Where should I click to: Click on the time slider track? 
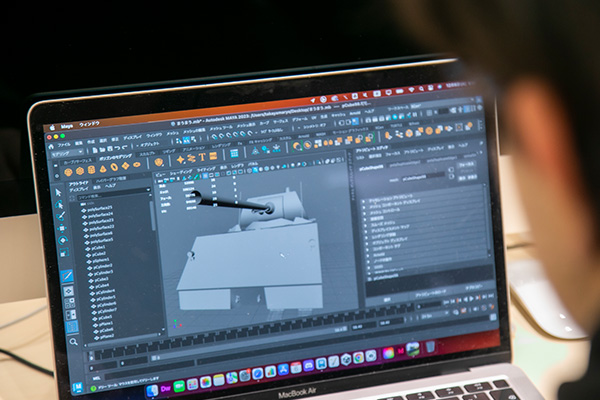click(253, 330)
